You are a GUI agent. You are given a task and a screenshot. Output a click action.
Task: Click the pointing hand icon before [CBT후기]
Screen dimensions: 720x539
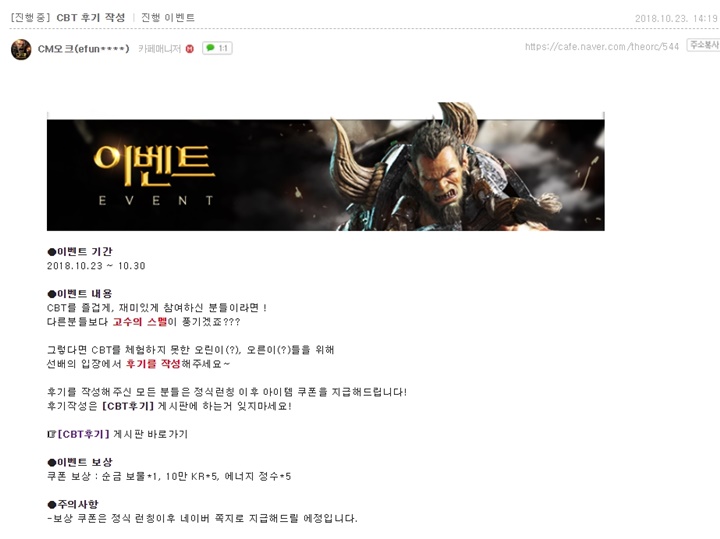click(x=51, y=434)
